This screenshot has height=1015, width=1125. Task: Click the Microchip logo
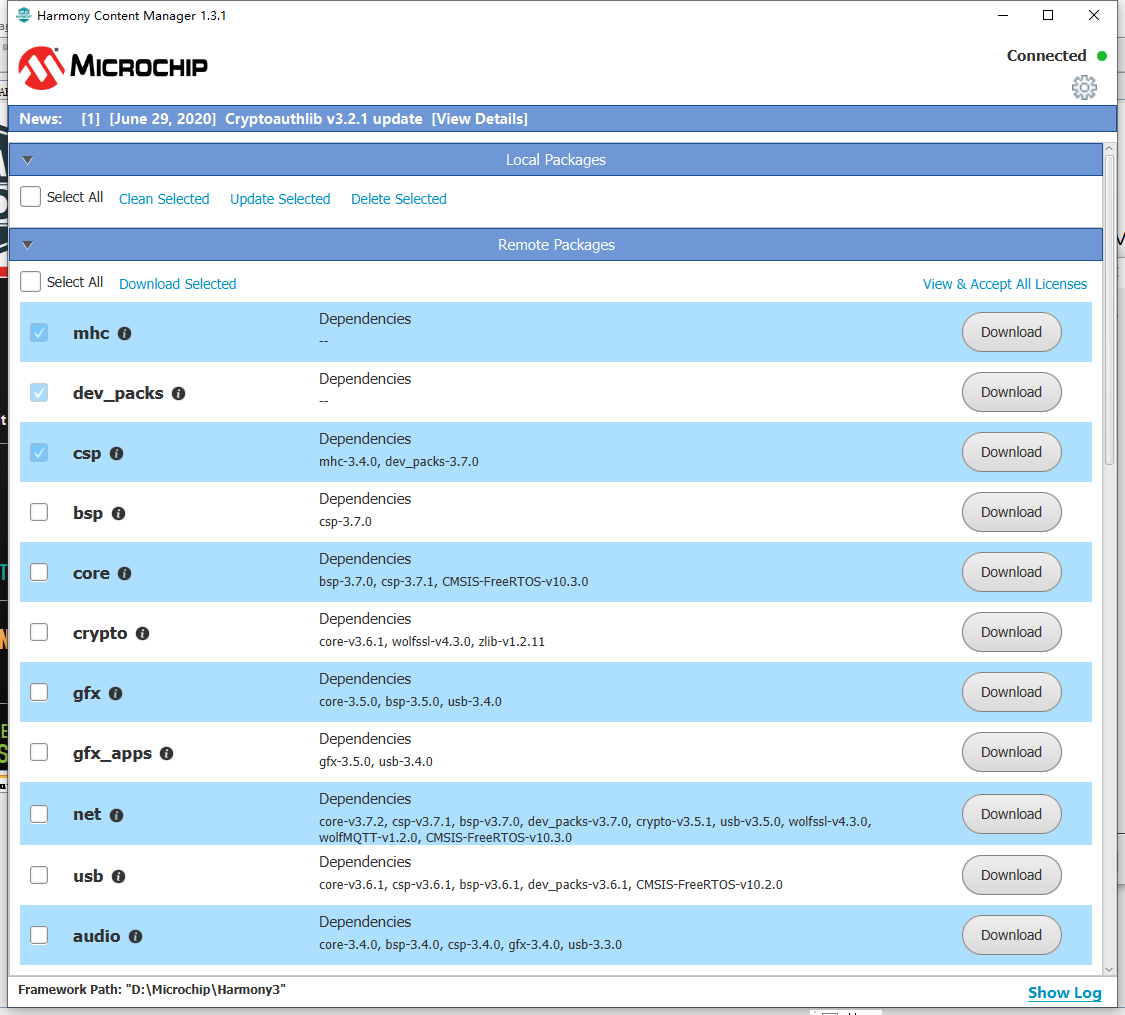click(113, 67)
